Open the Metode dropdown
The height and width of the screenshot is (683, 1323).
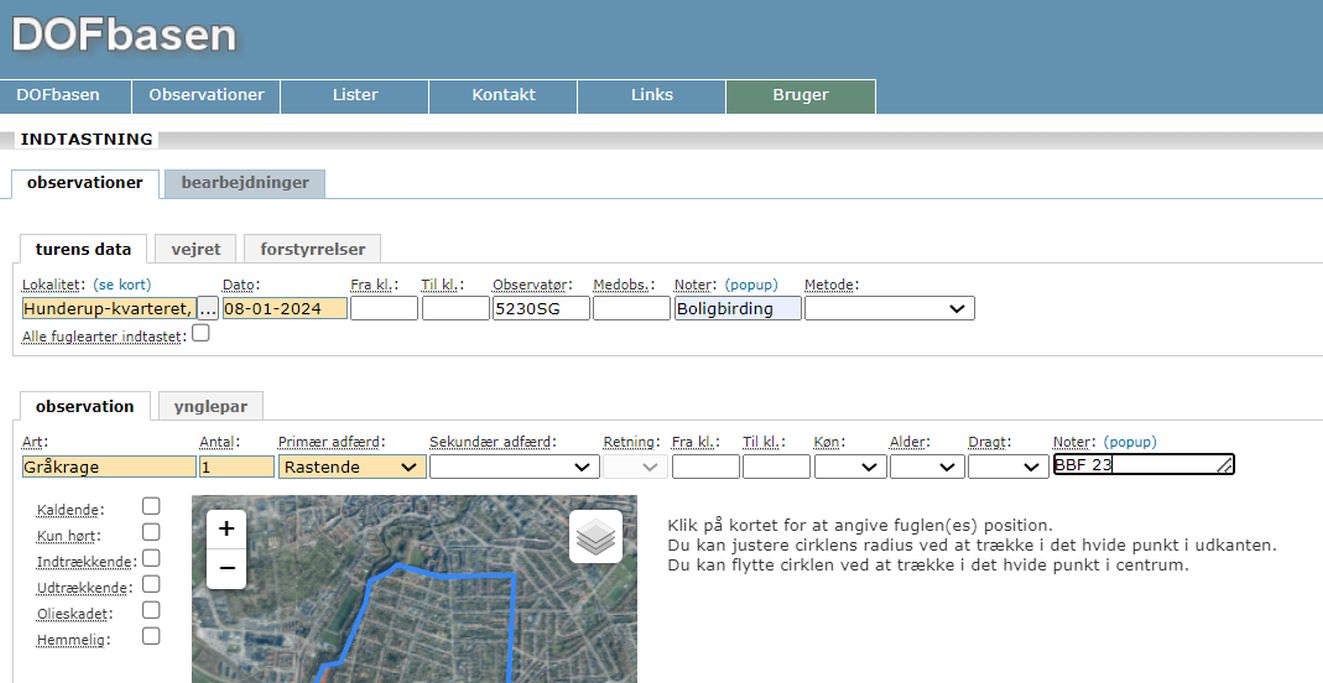click(x=889, y=308)
